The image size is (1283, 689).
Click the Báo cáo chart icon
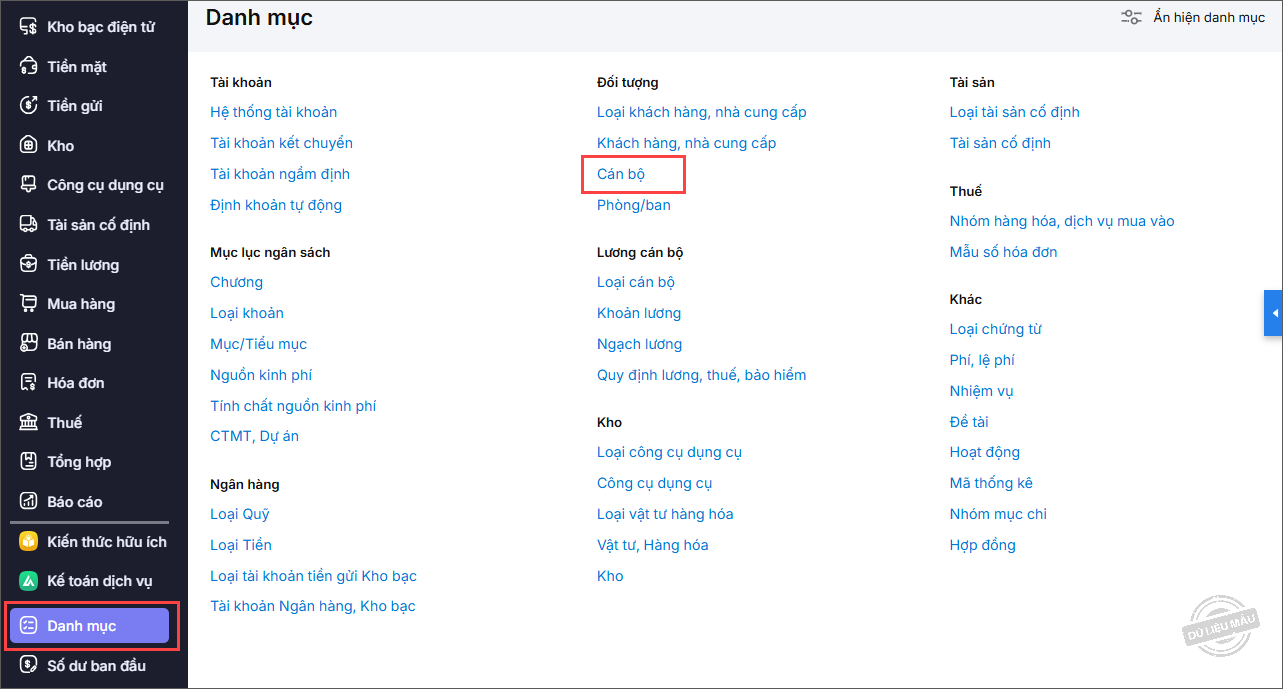tap(29, 502)
